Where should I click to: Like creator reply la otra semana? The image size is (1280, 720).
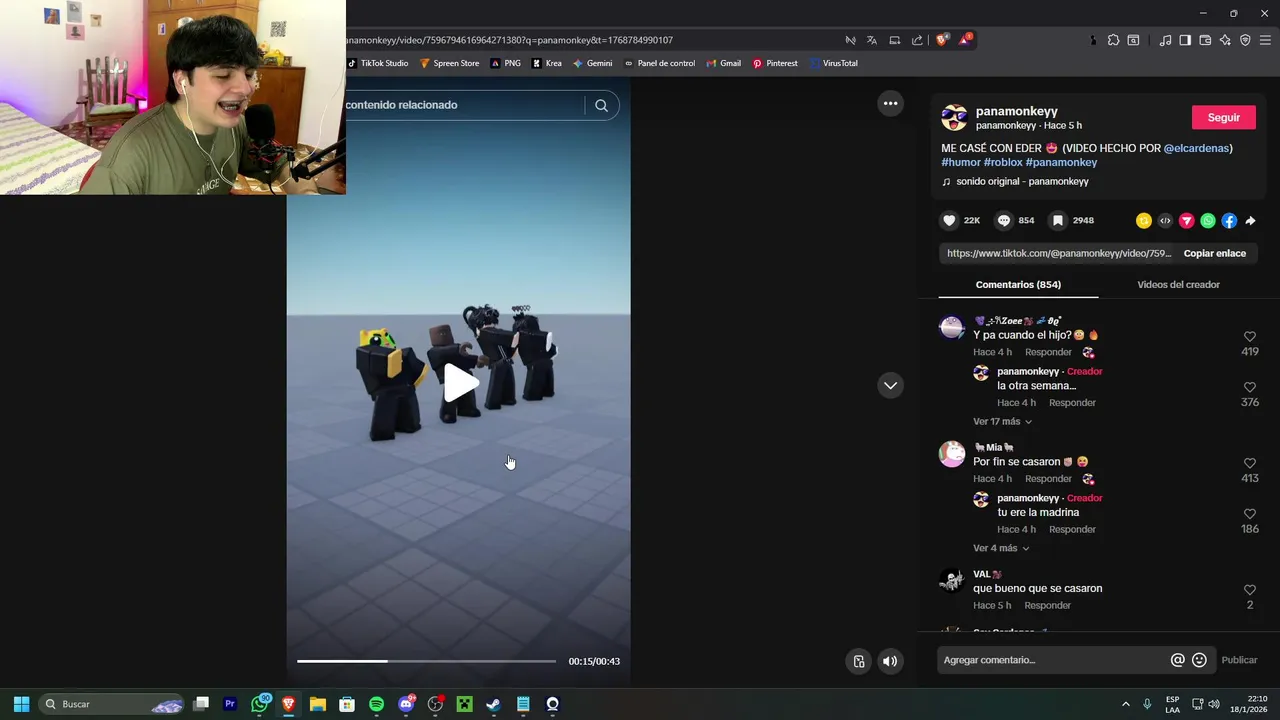tap(1249, 387)
